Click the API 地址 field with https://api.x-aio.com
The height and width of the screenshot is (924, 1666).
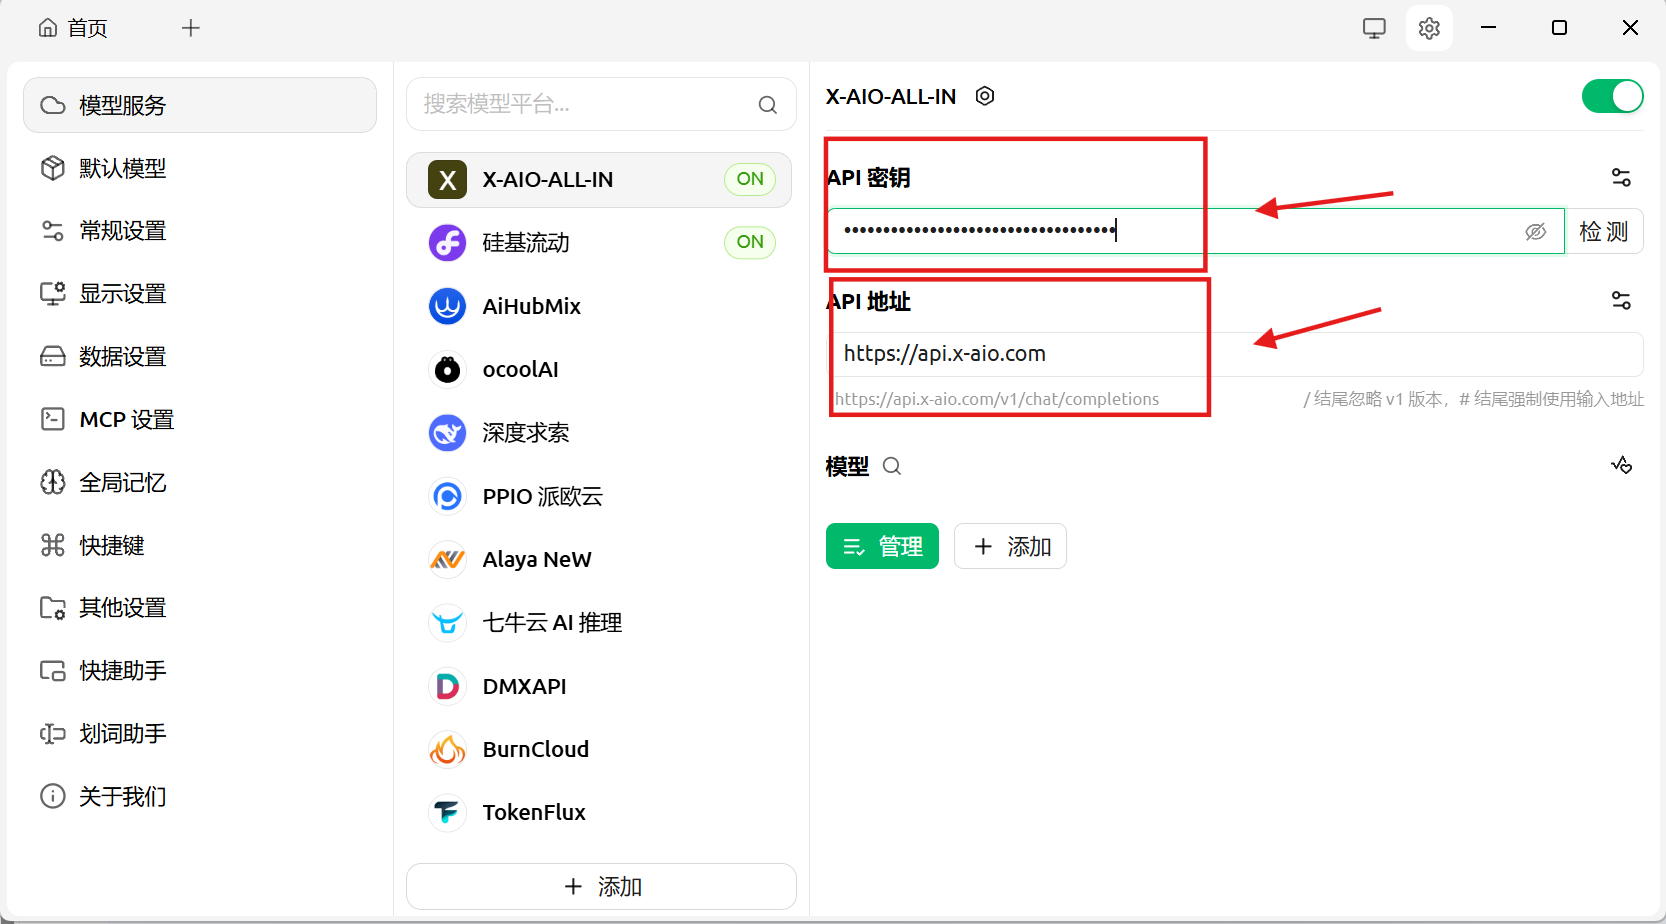[1235, 354]
